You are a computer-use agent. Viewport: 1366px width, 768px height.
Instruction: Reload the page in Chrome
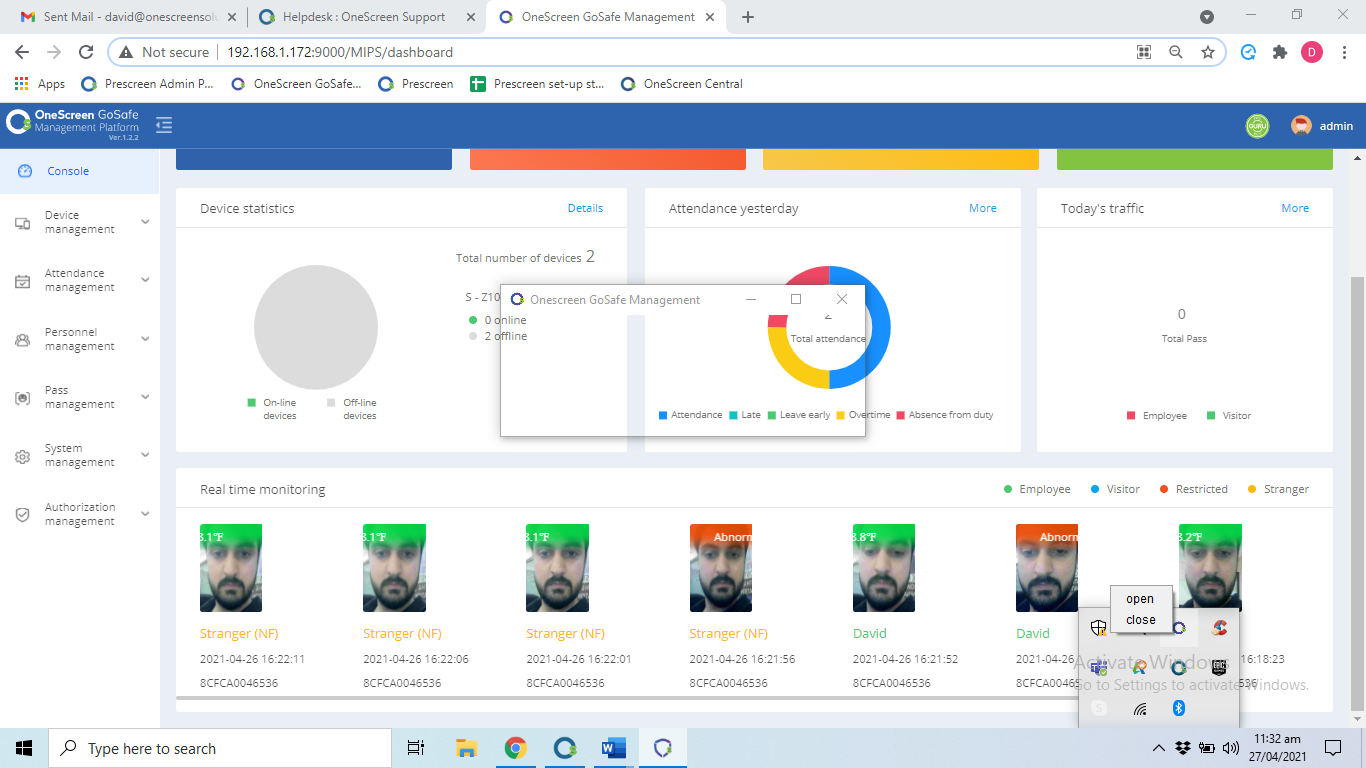click(x=86, y=52)
